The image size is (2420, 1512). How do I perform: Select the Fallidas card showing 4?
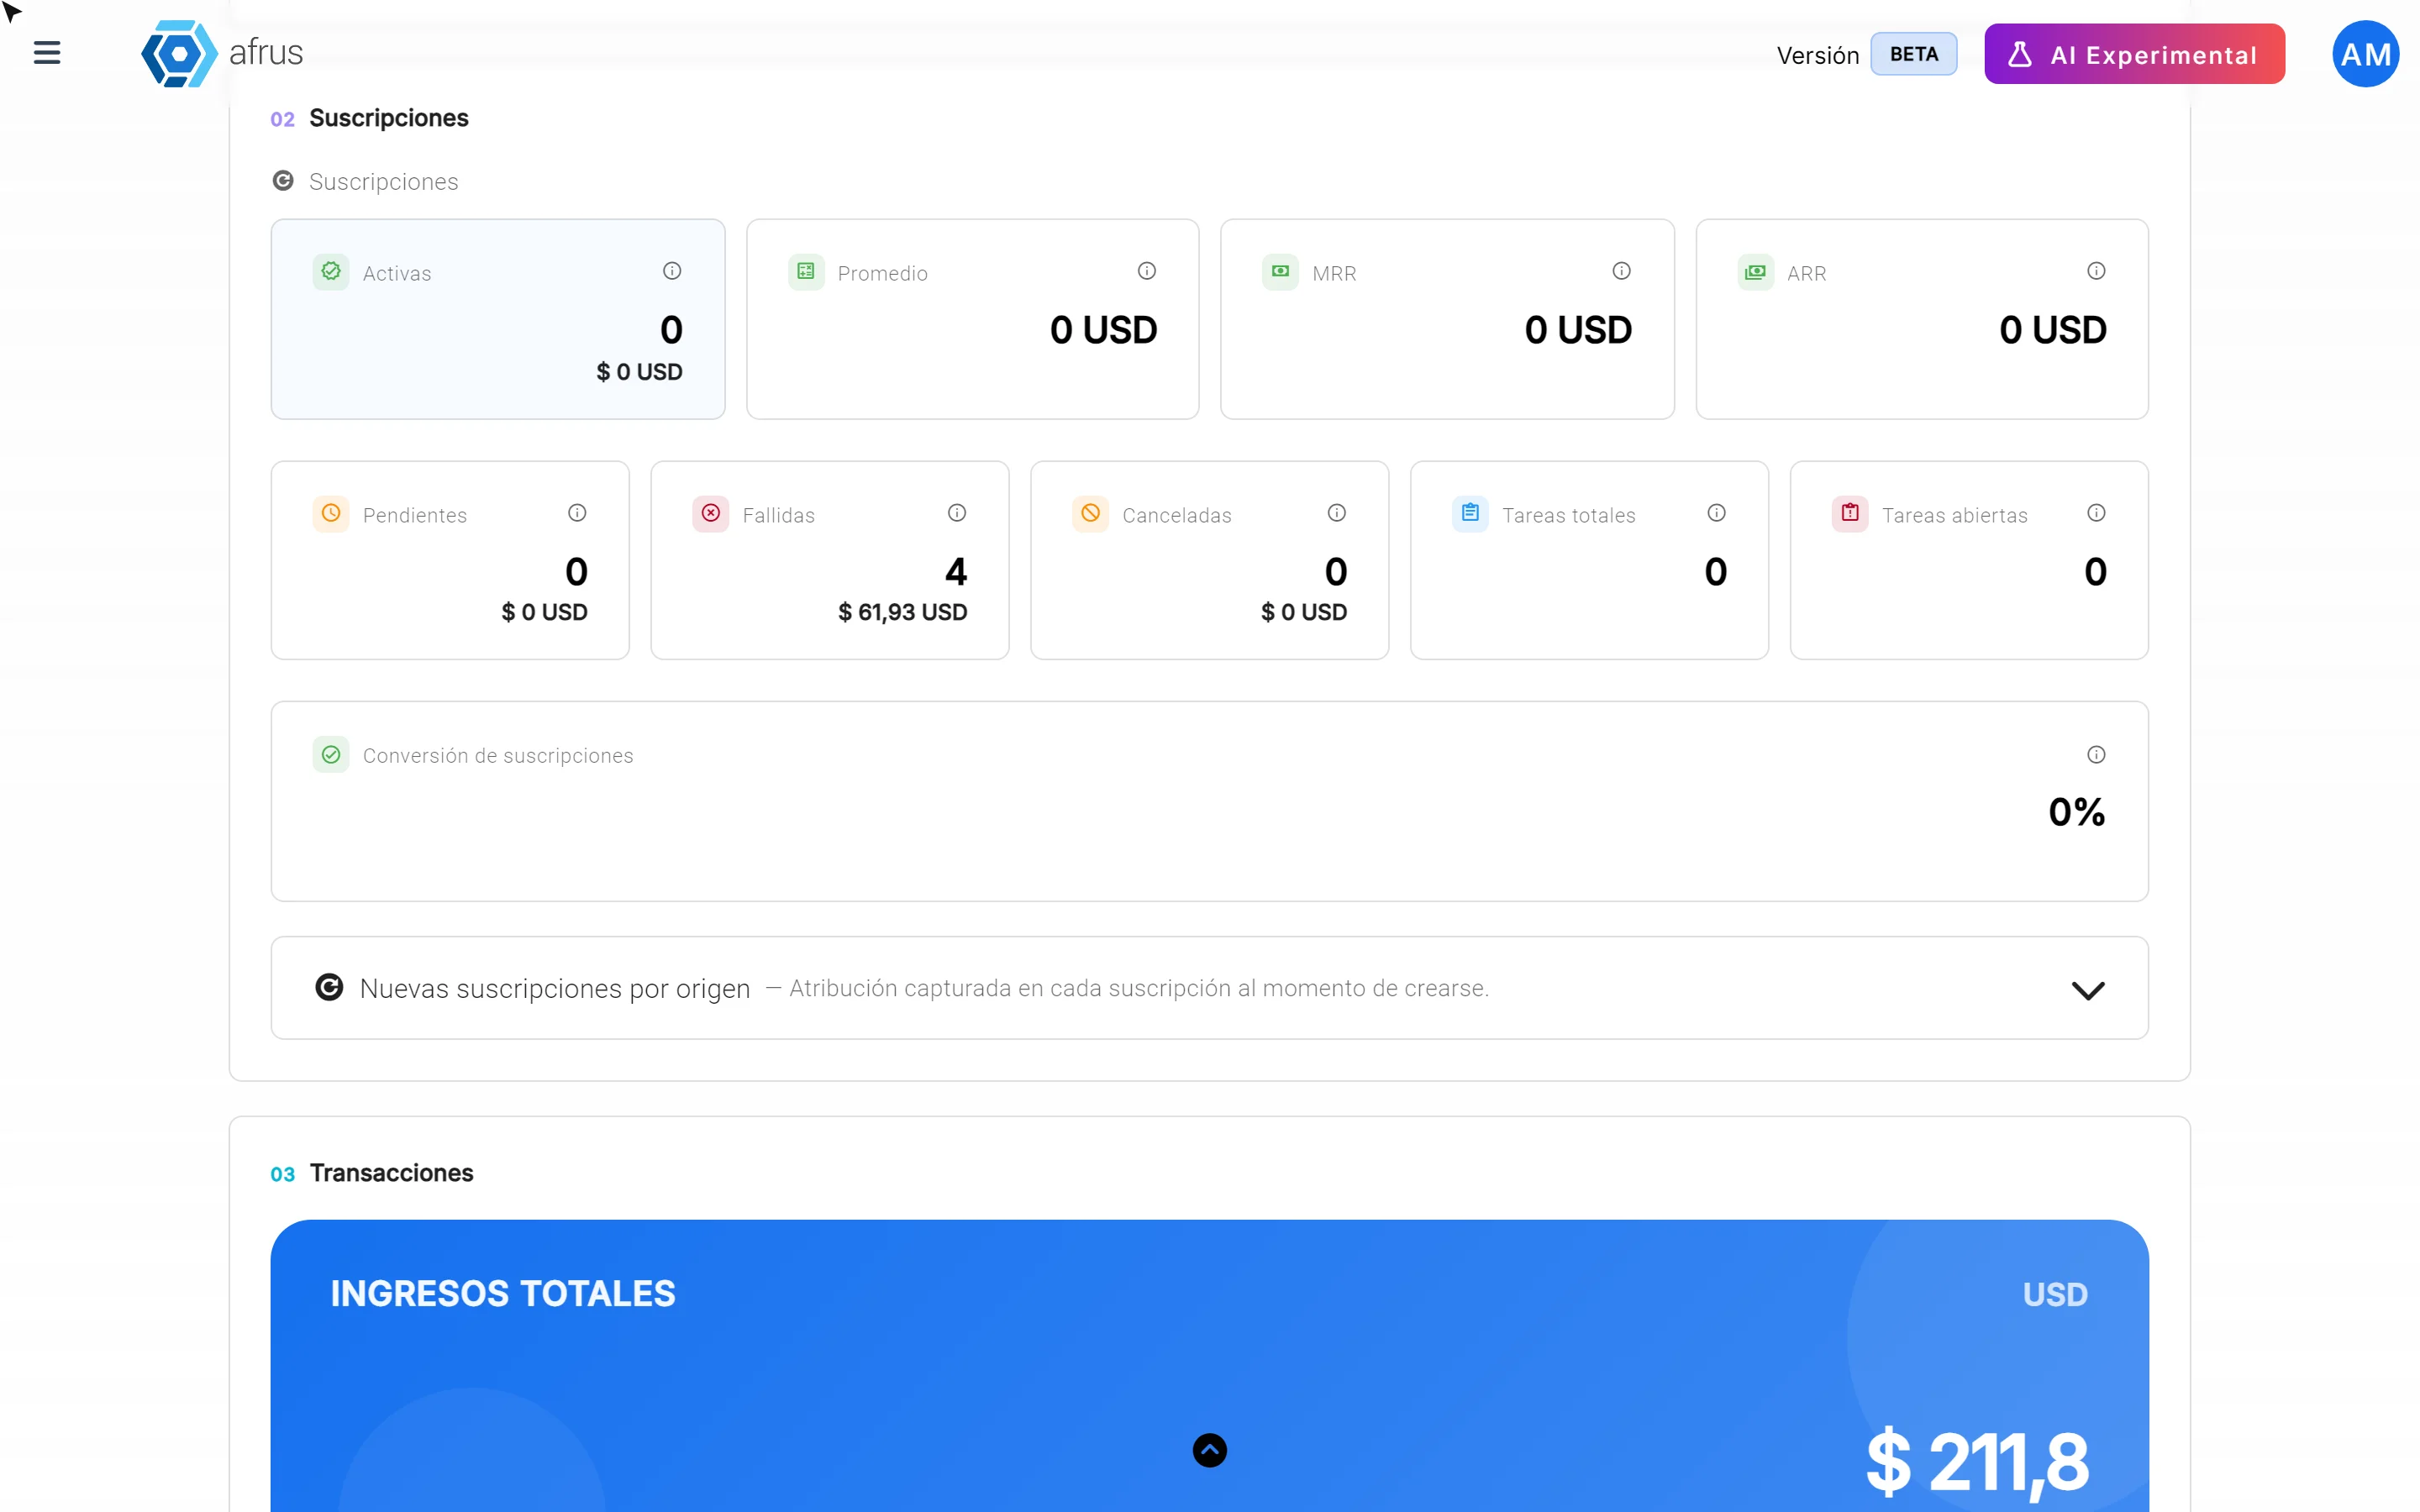pyautogui.click(x=830, y=560)
